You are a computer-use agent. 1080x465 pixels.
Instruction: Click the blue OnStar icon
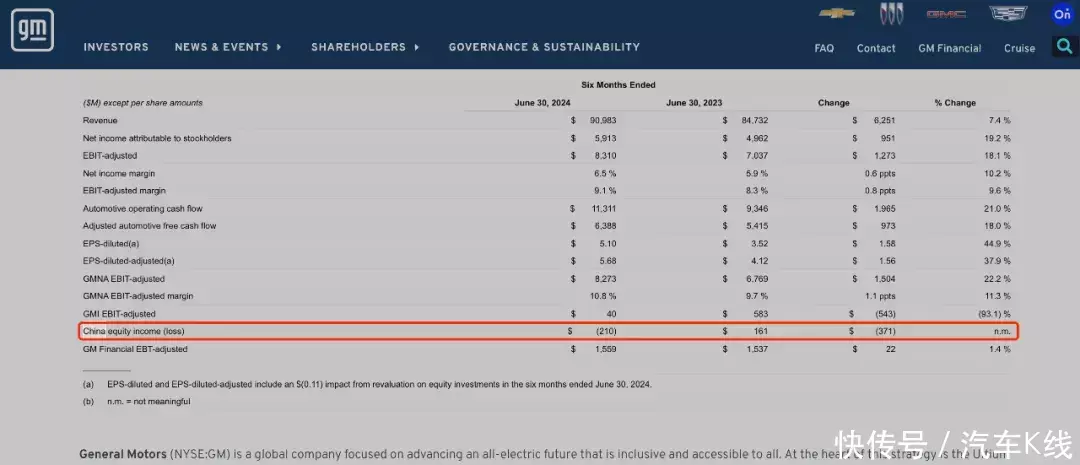point(1062,14)
